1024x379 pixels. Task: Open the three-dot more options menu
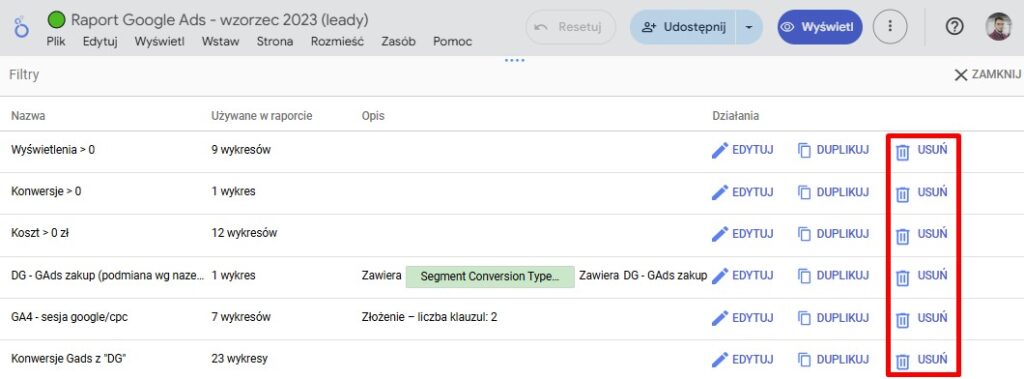(x=889, y=27)
